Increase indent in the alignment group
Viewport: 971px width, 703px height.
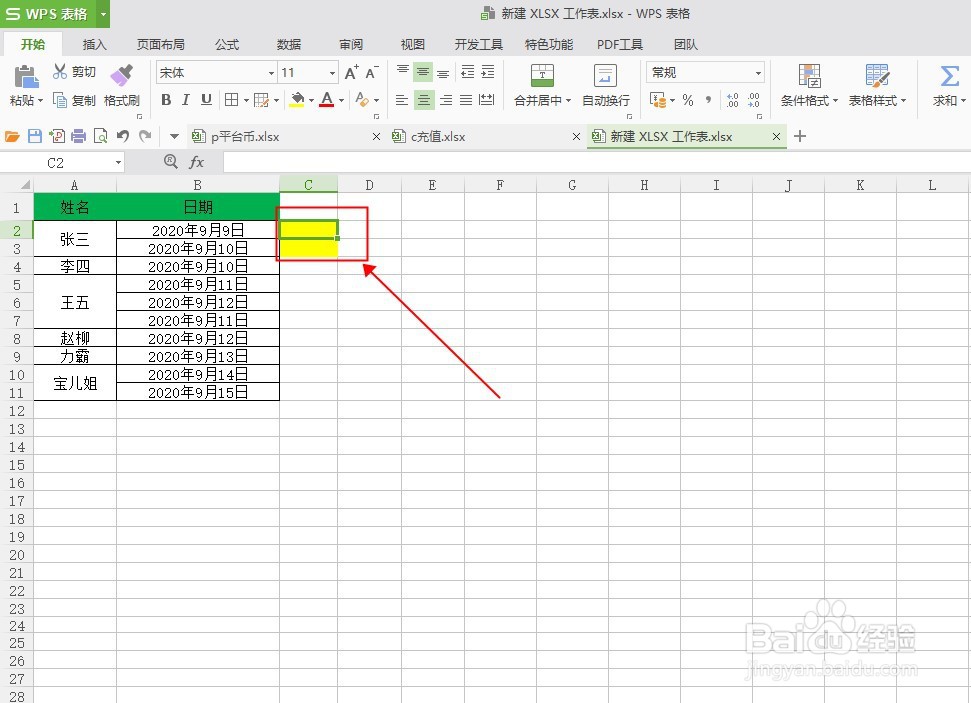click(x=488, y=72)
